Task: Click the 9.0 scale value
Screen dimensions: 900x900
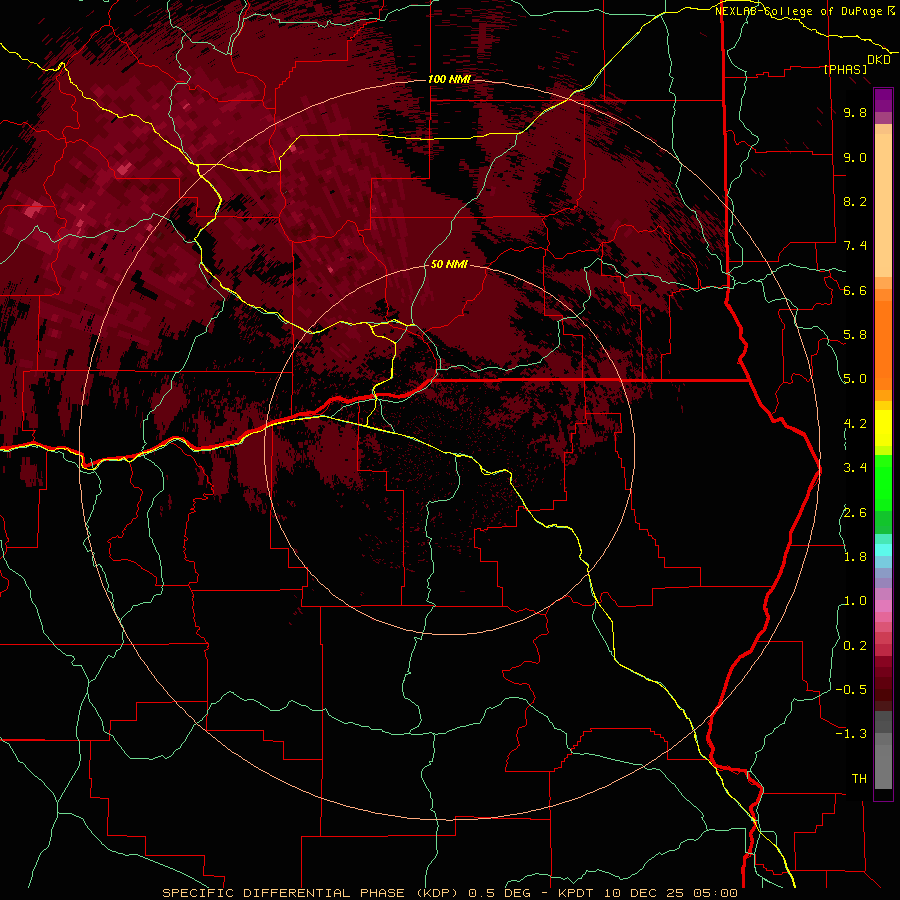Action: [x=855, y=157]
